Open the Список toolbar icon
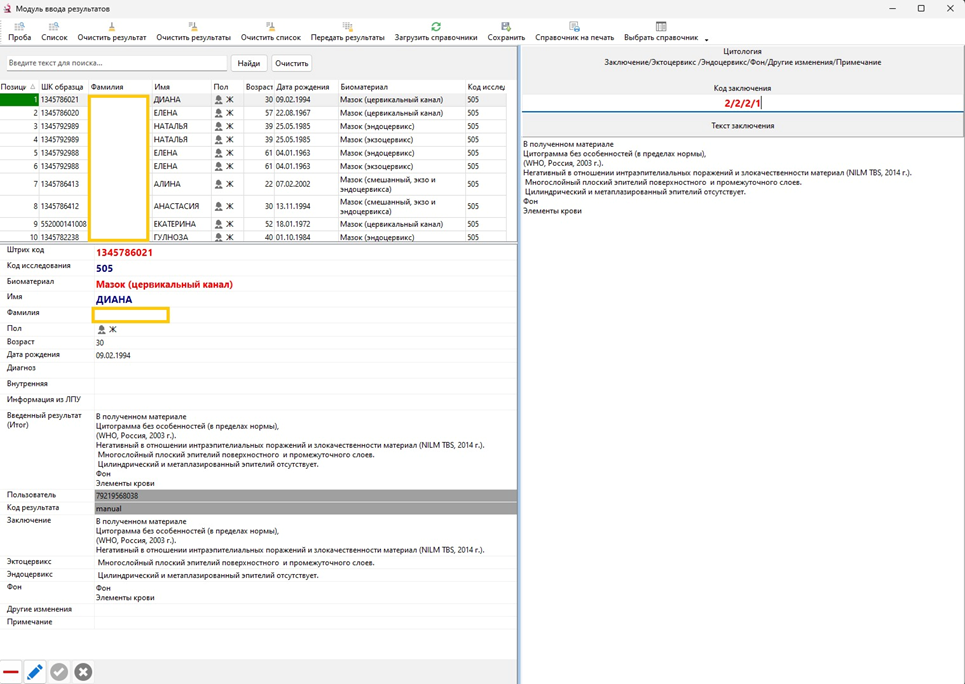 (54, 27)
